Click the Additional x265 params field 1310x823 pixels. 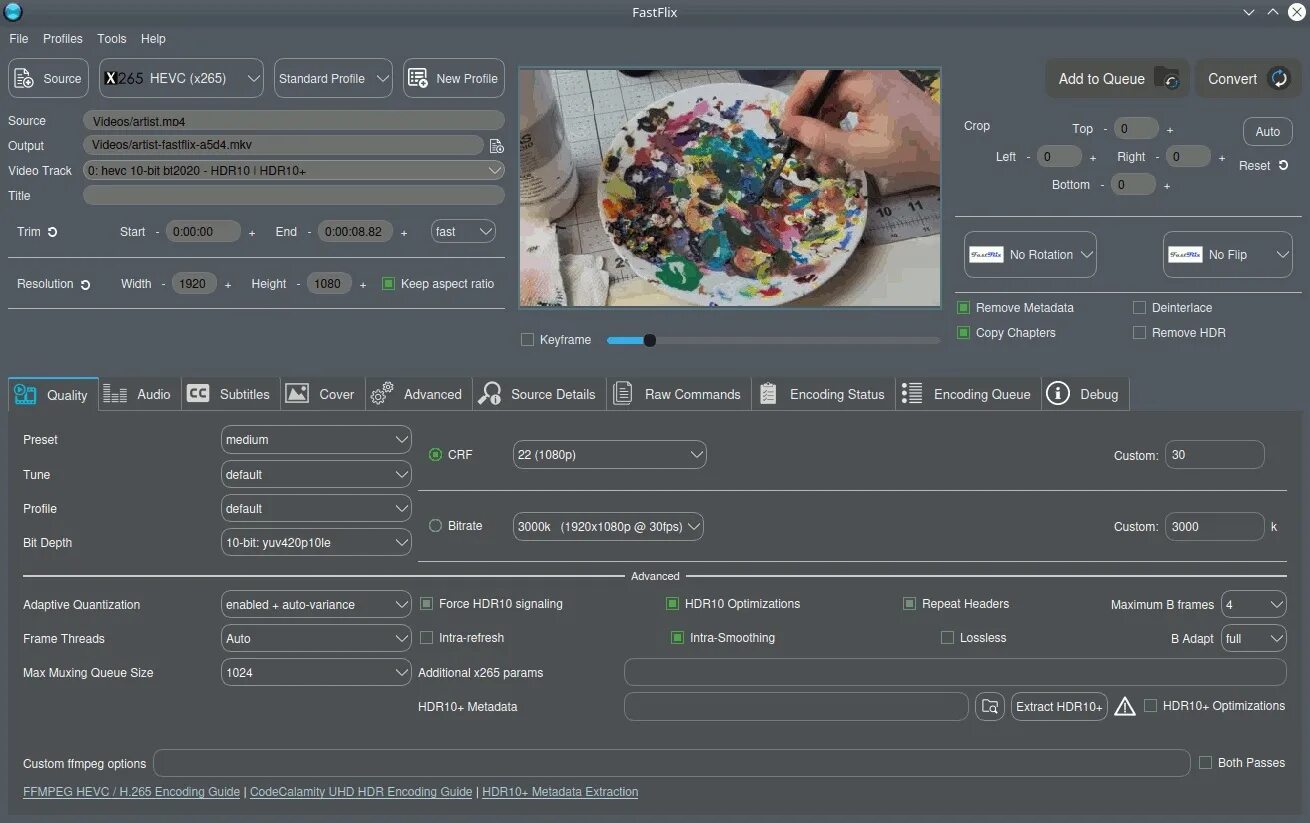pos(955,672)
